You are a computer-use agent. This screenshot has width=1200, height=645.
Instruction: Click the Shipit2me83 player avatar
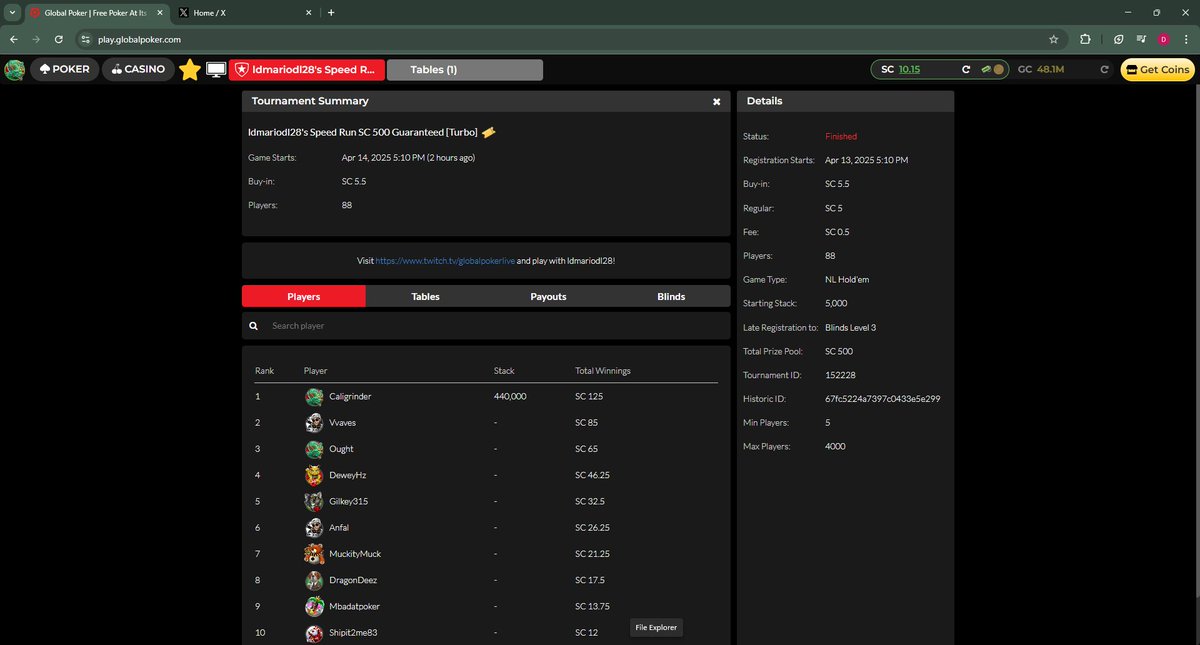pos(314,633)
